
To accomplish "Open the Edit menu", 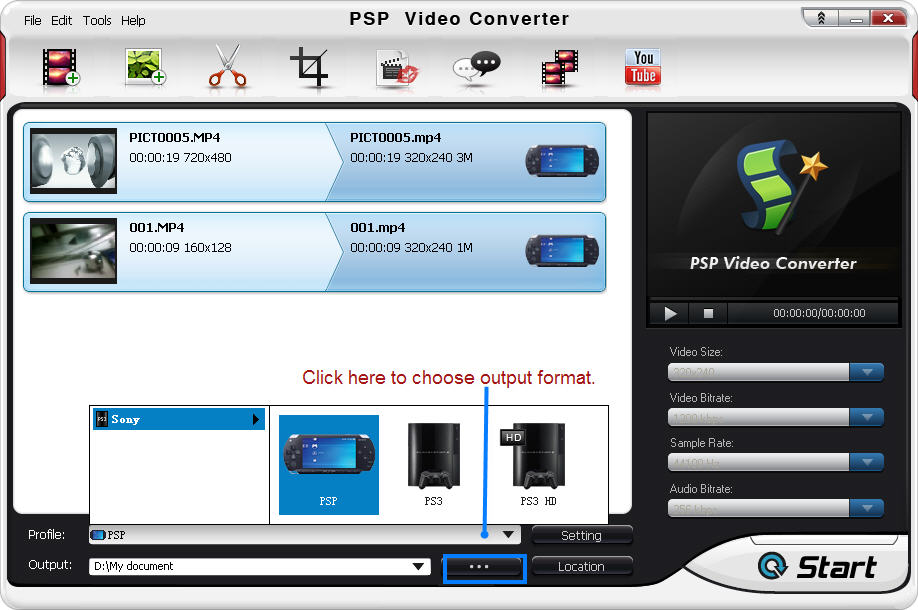I will [x=61, y=20].
